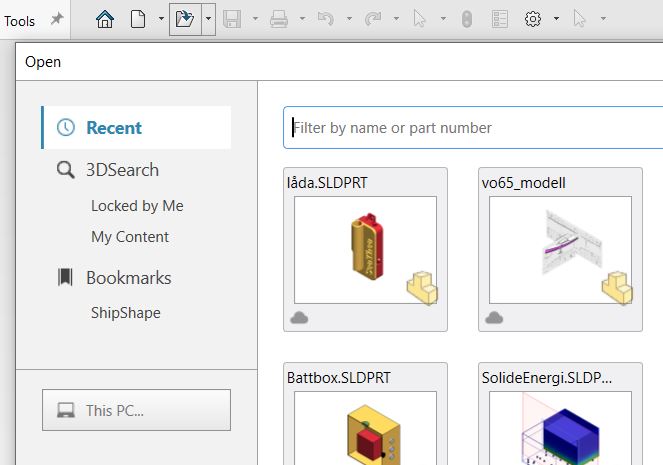Click the This PC... button
Image resolution: width=663 pixels, height=465 pixels.
coord(136,410)
